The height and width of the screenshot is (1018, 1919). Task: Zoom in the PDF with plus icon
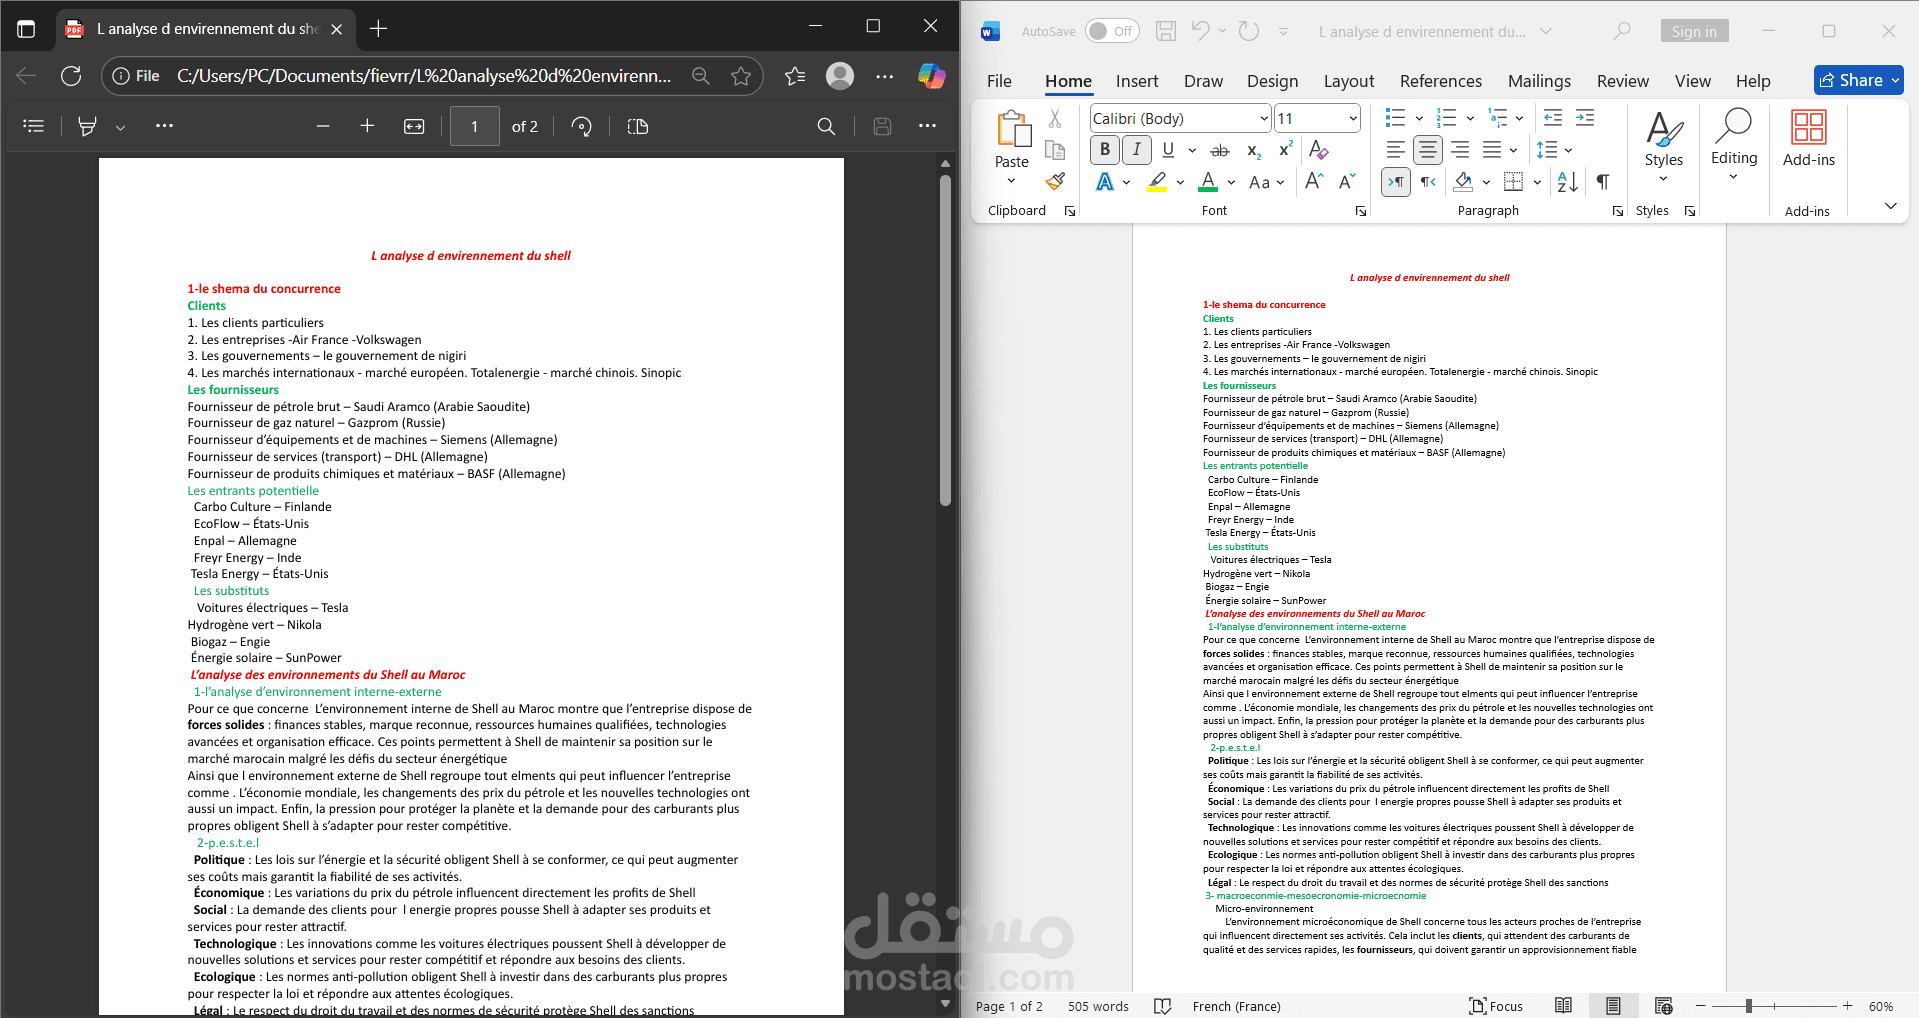(x=367, y=126)
